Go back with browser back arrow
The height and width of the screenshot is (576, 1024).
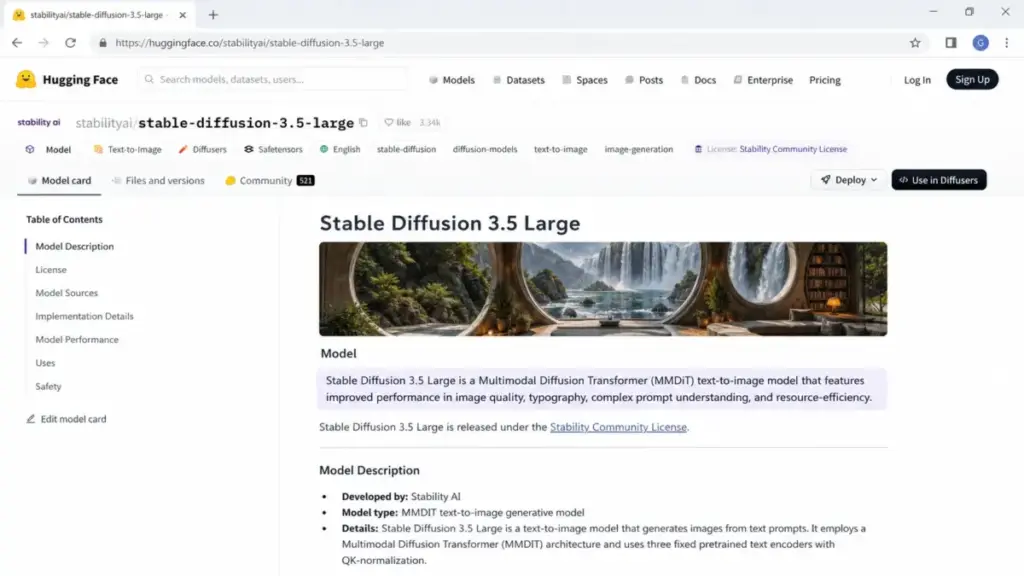tap(17, 42)
